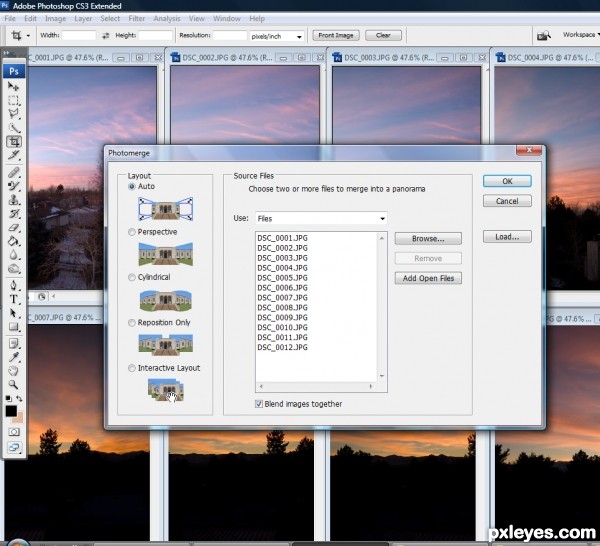Choose the Reposition Only layout option
Image resolution: width=600 pixels, height=546 pixels.
pos(132,323)
